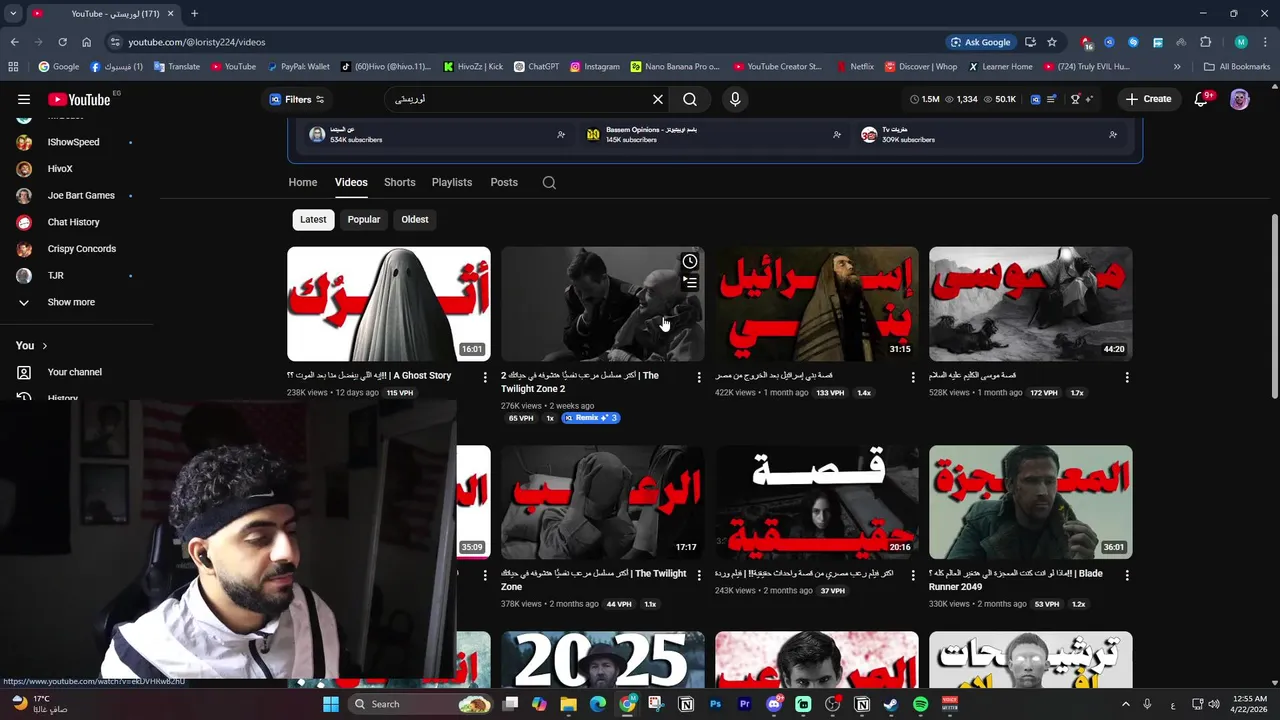Open Photoshop from the taskbar

coord(715,704)
